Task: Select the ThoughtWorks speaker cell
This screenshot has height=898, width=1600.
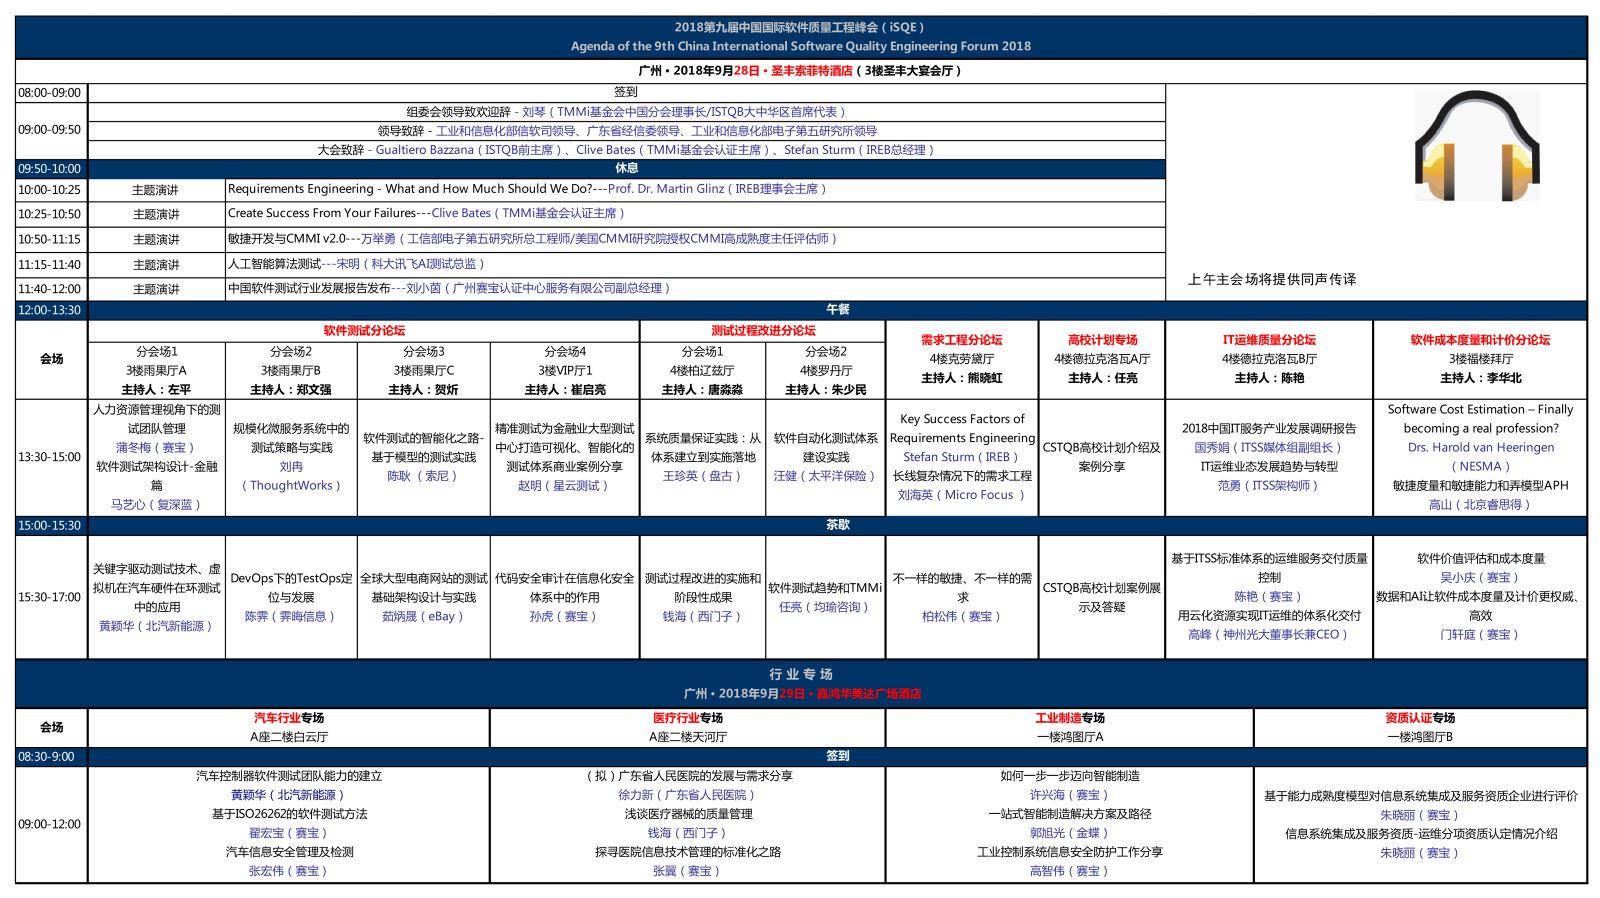Action: coord(291,458)
